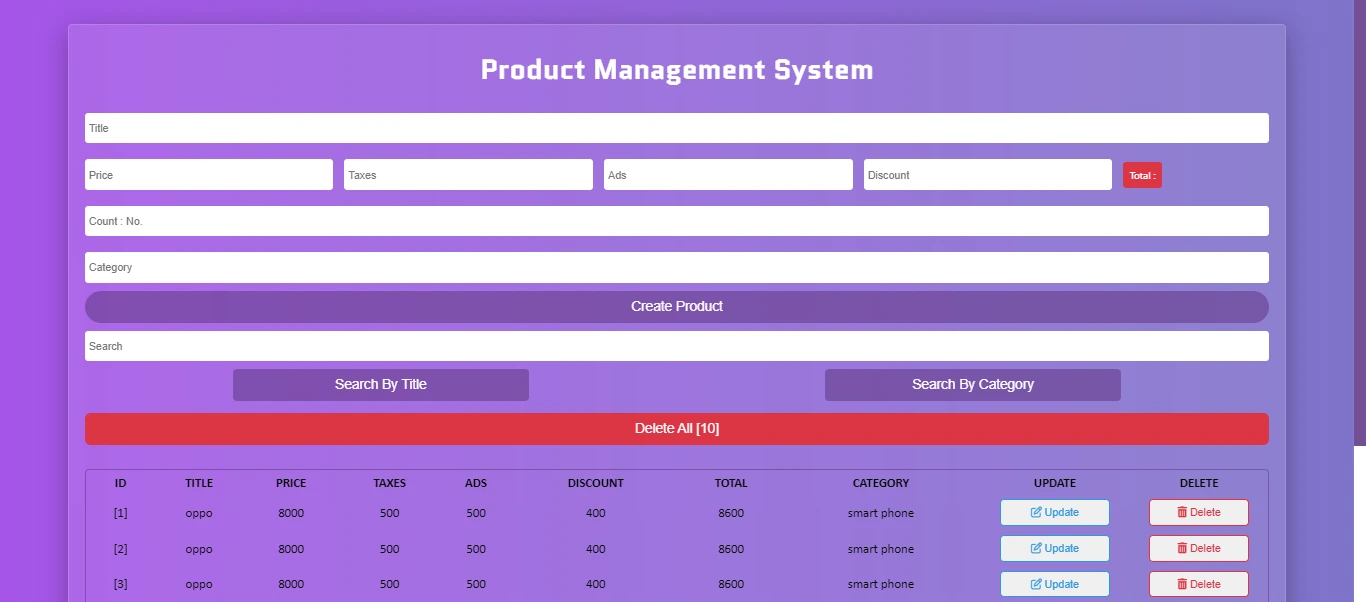Click the edit icon for product ID 3
Screen dimensions: 1366x602
tap(1037, 583)
